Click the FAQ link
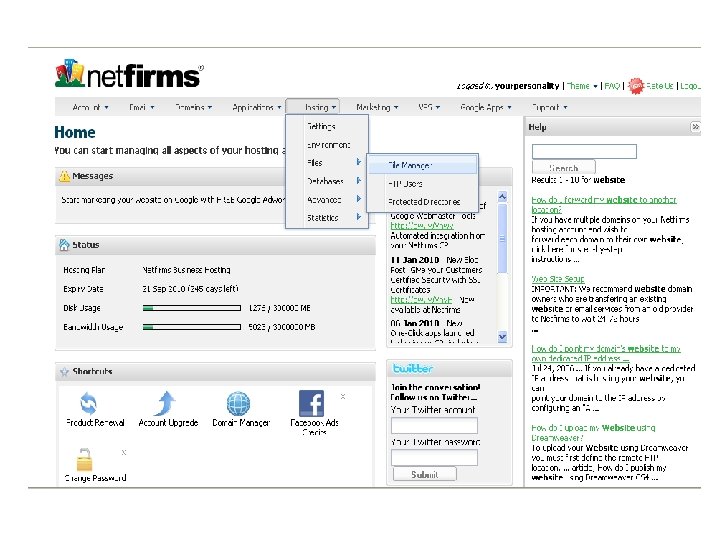Screen dimensions: 720x540 [x=612, y=86]
